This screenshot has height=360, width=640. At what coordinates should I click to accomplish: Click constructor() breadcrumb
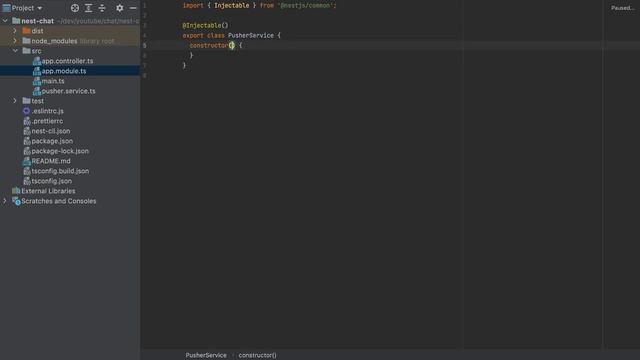point(258,355)
